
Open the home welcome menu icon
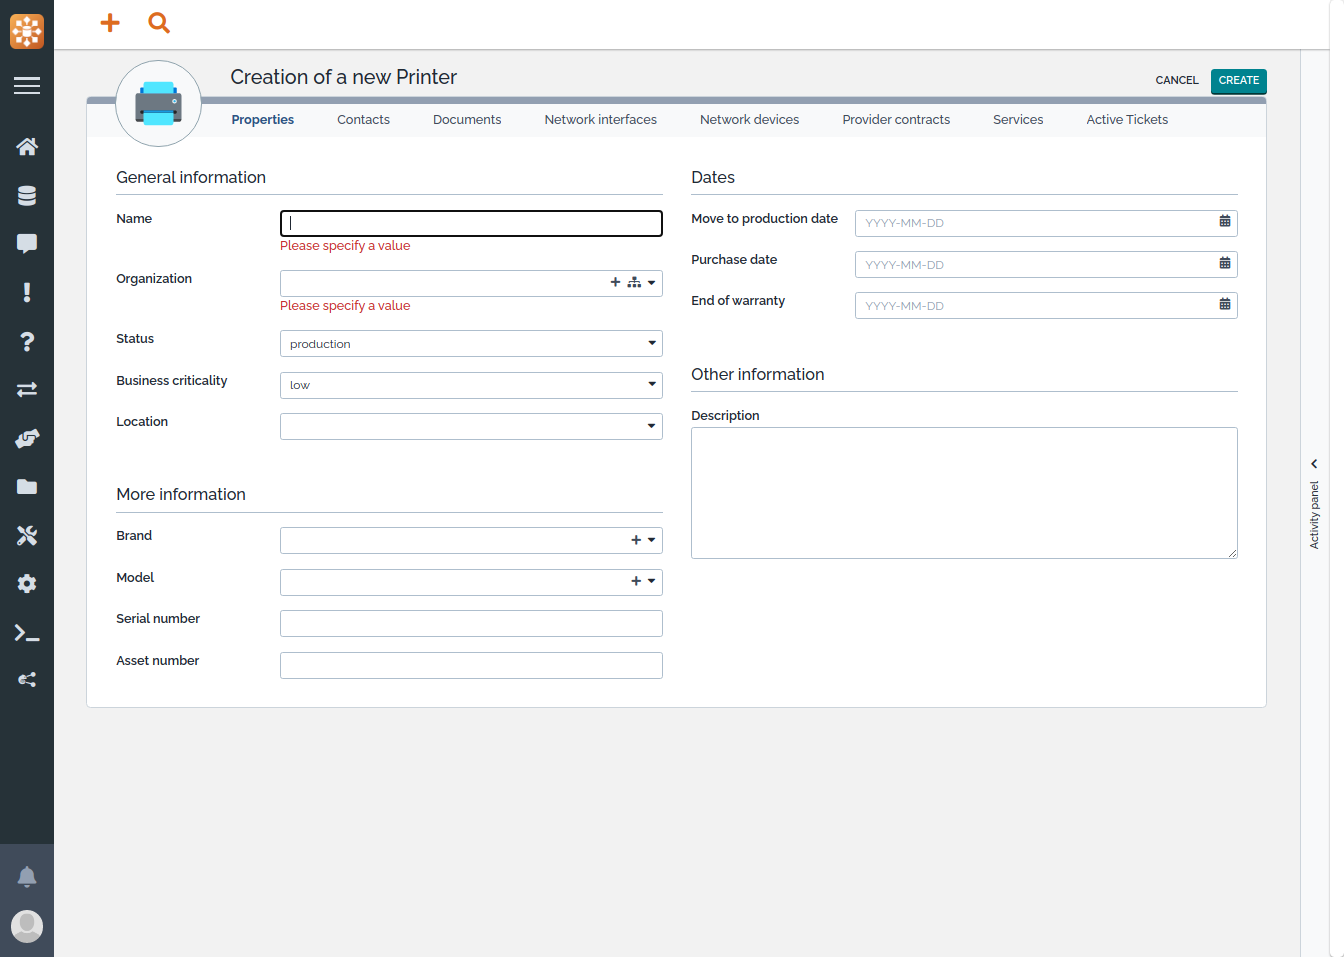(x=27, y=146)
